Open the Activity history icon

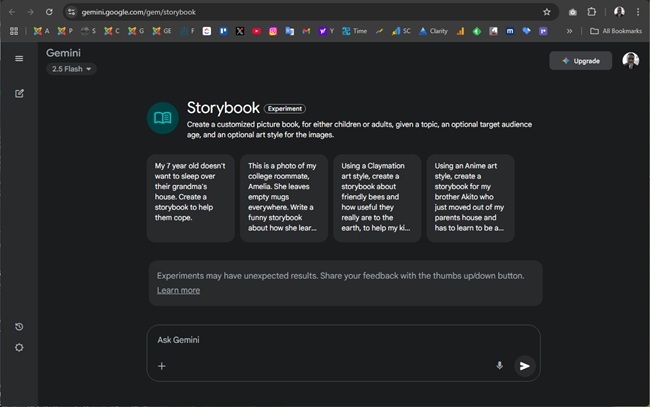19,327
